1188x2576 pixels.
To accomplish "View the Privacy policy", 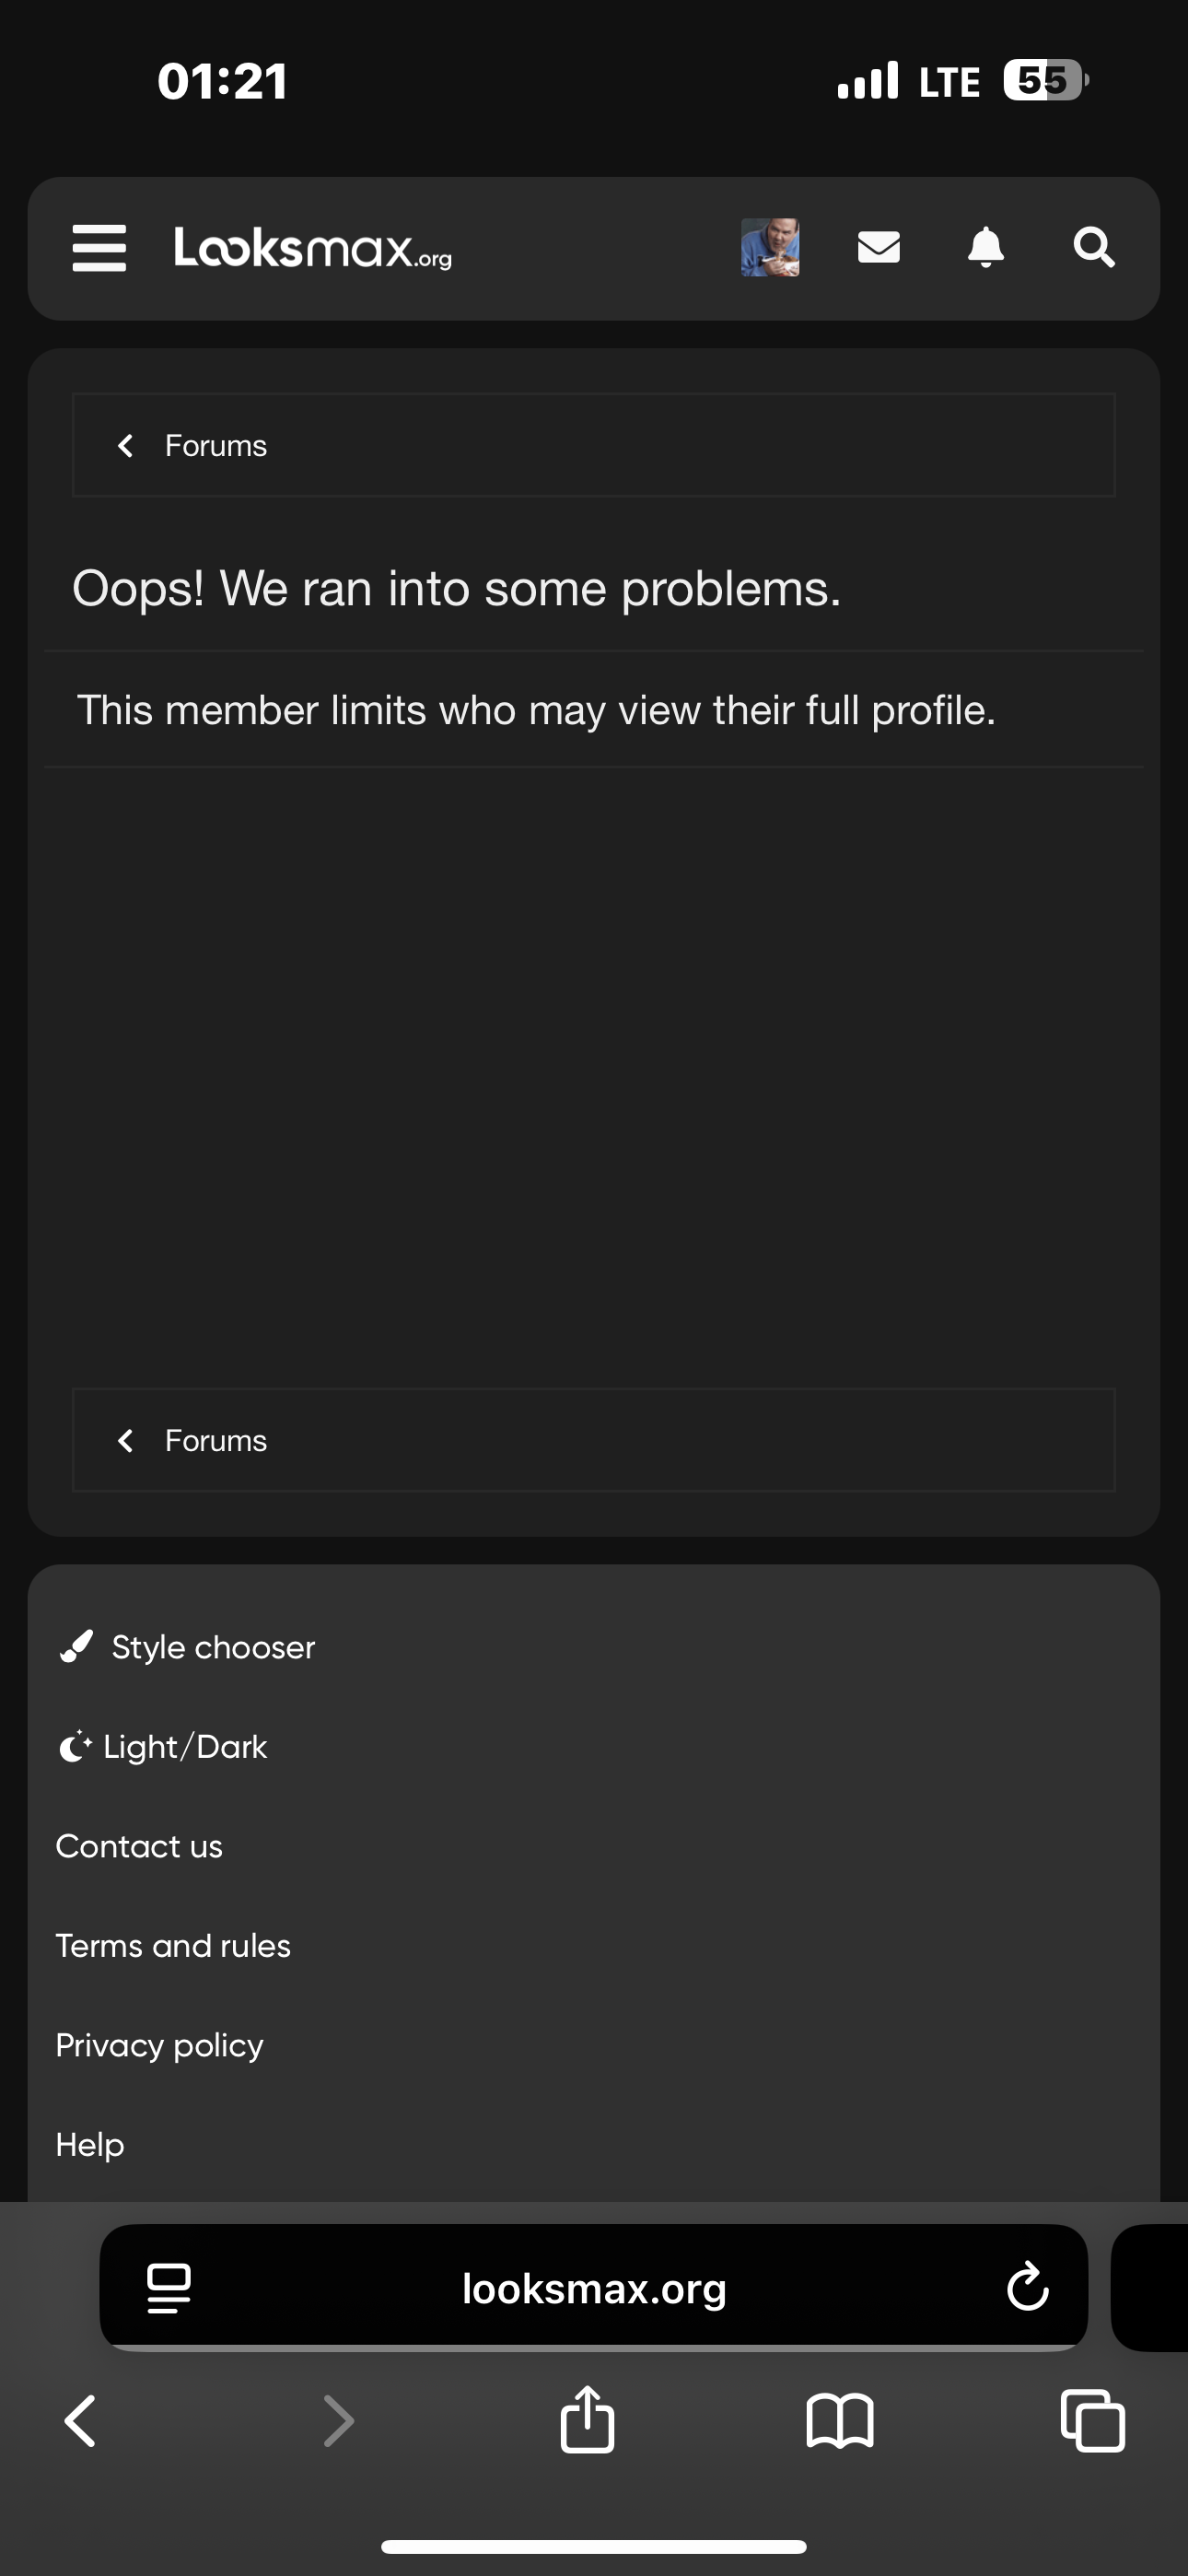I will [x=159, y=2045].
